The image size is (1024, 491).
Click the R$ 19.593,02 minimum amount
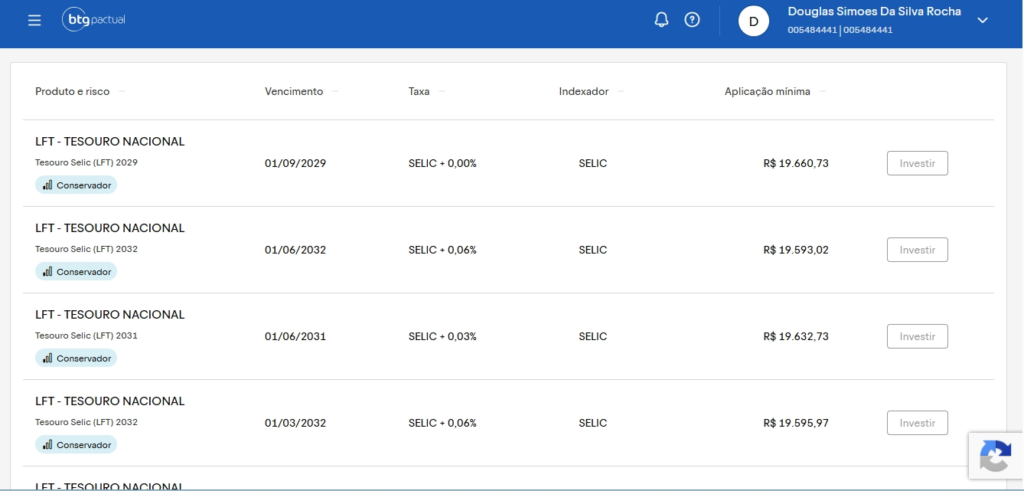coord(795,249)
